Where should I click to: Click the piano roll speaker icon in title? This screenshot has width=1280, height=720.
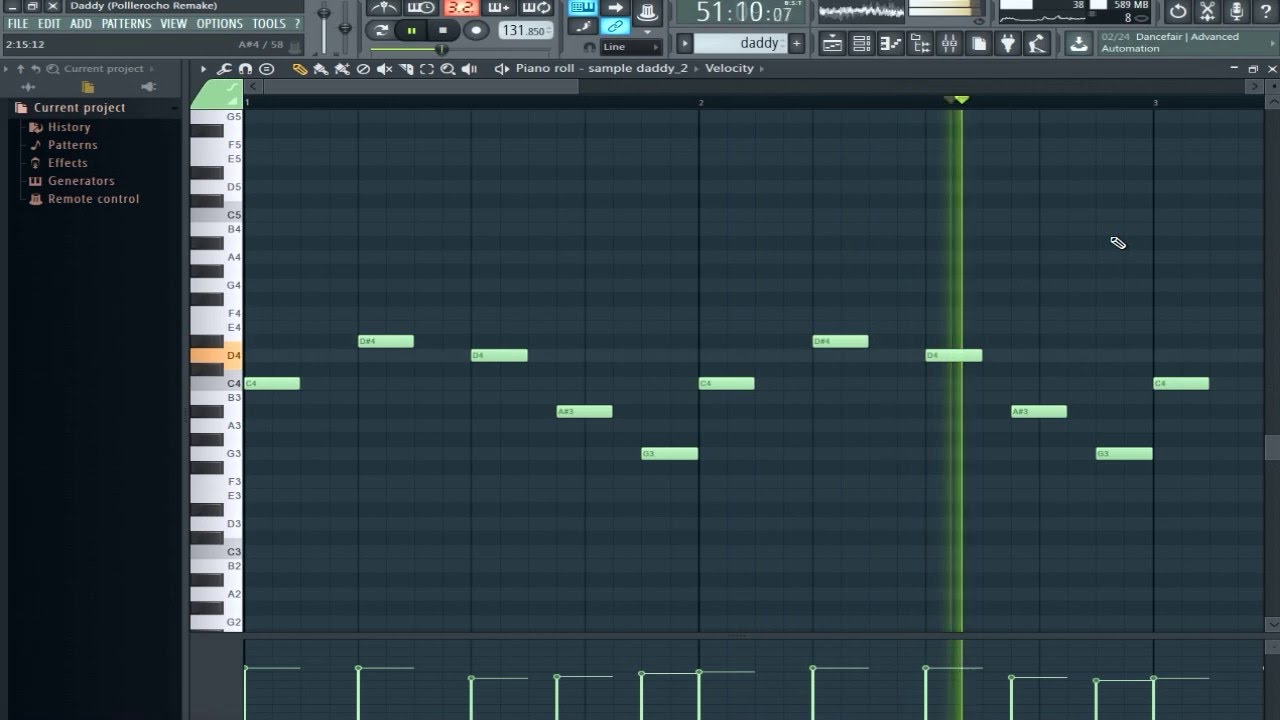(502, 69)
